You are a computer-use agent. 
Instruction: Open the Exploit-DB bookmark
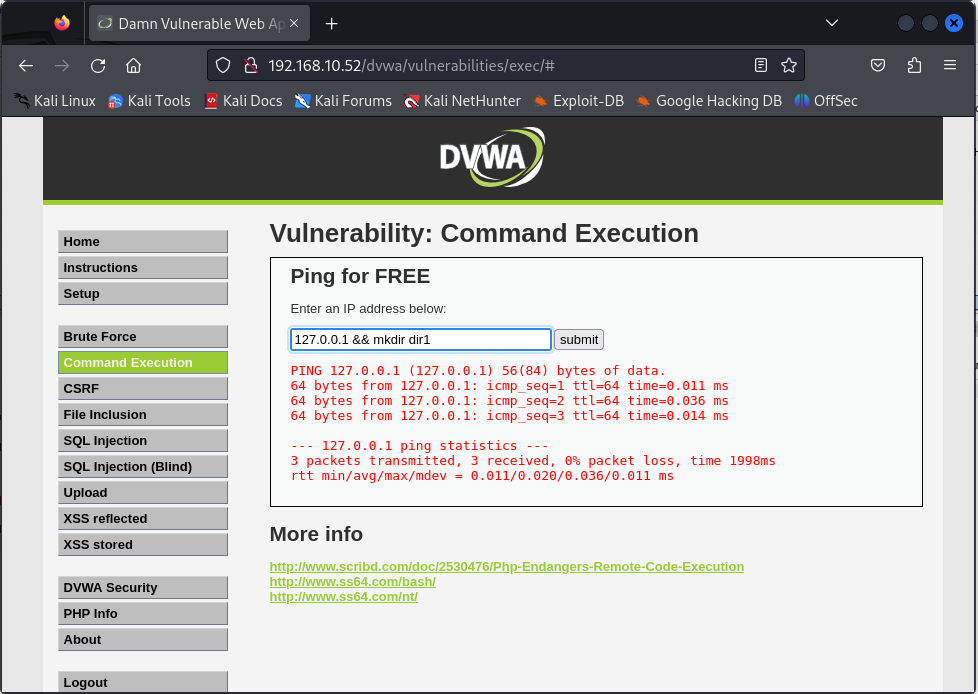coord(578,101)
